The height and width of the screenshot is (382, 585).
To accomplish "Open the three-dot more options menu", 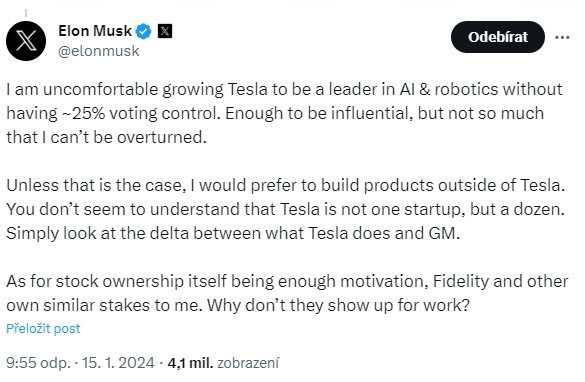I will click(x=562, y=37).
